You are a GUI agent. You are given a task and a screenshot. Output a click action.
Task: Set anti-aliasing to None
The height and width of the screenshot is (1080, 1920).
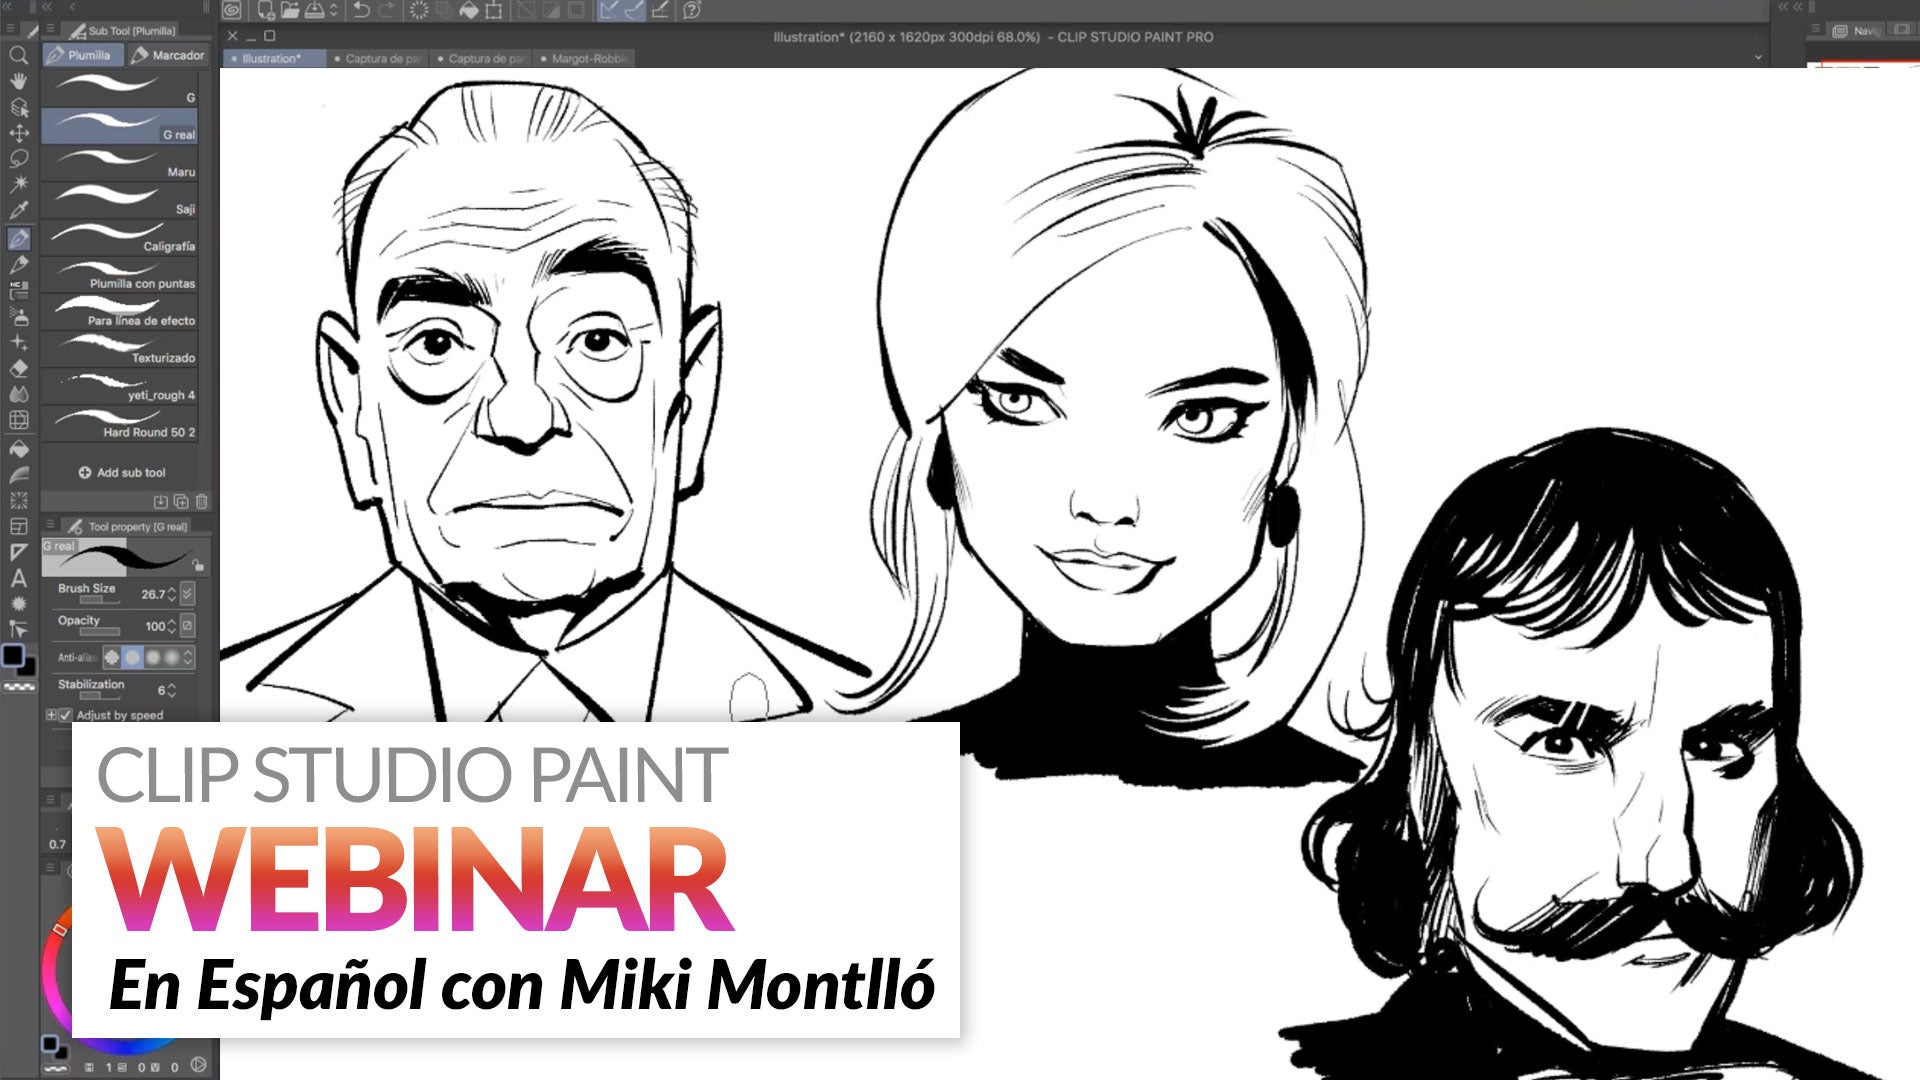click(112, 657)
